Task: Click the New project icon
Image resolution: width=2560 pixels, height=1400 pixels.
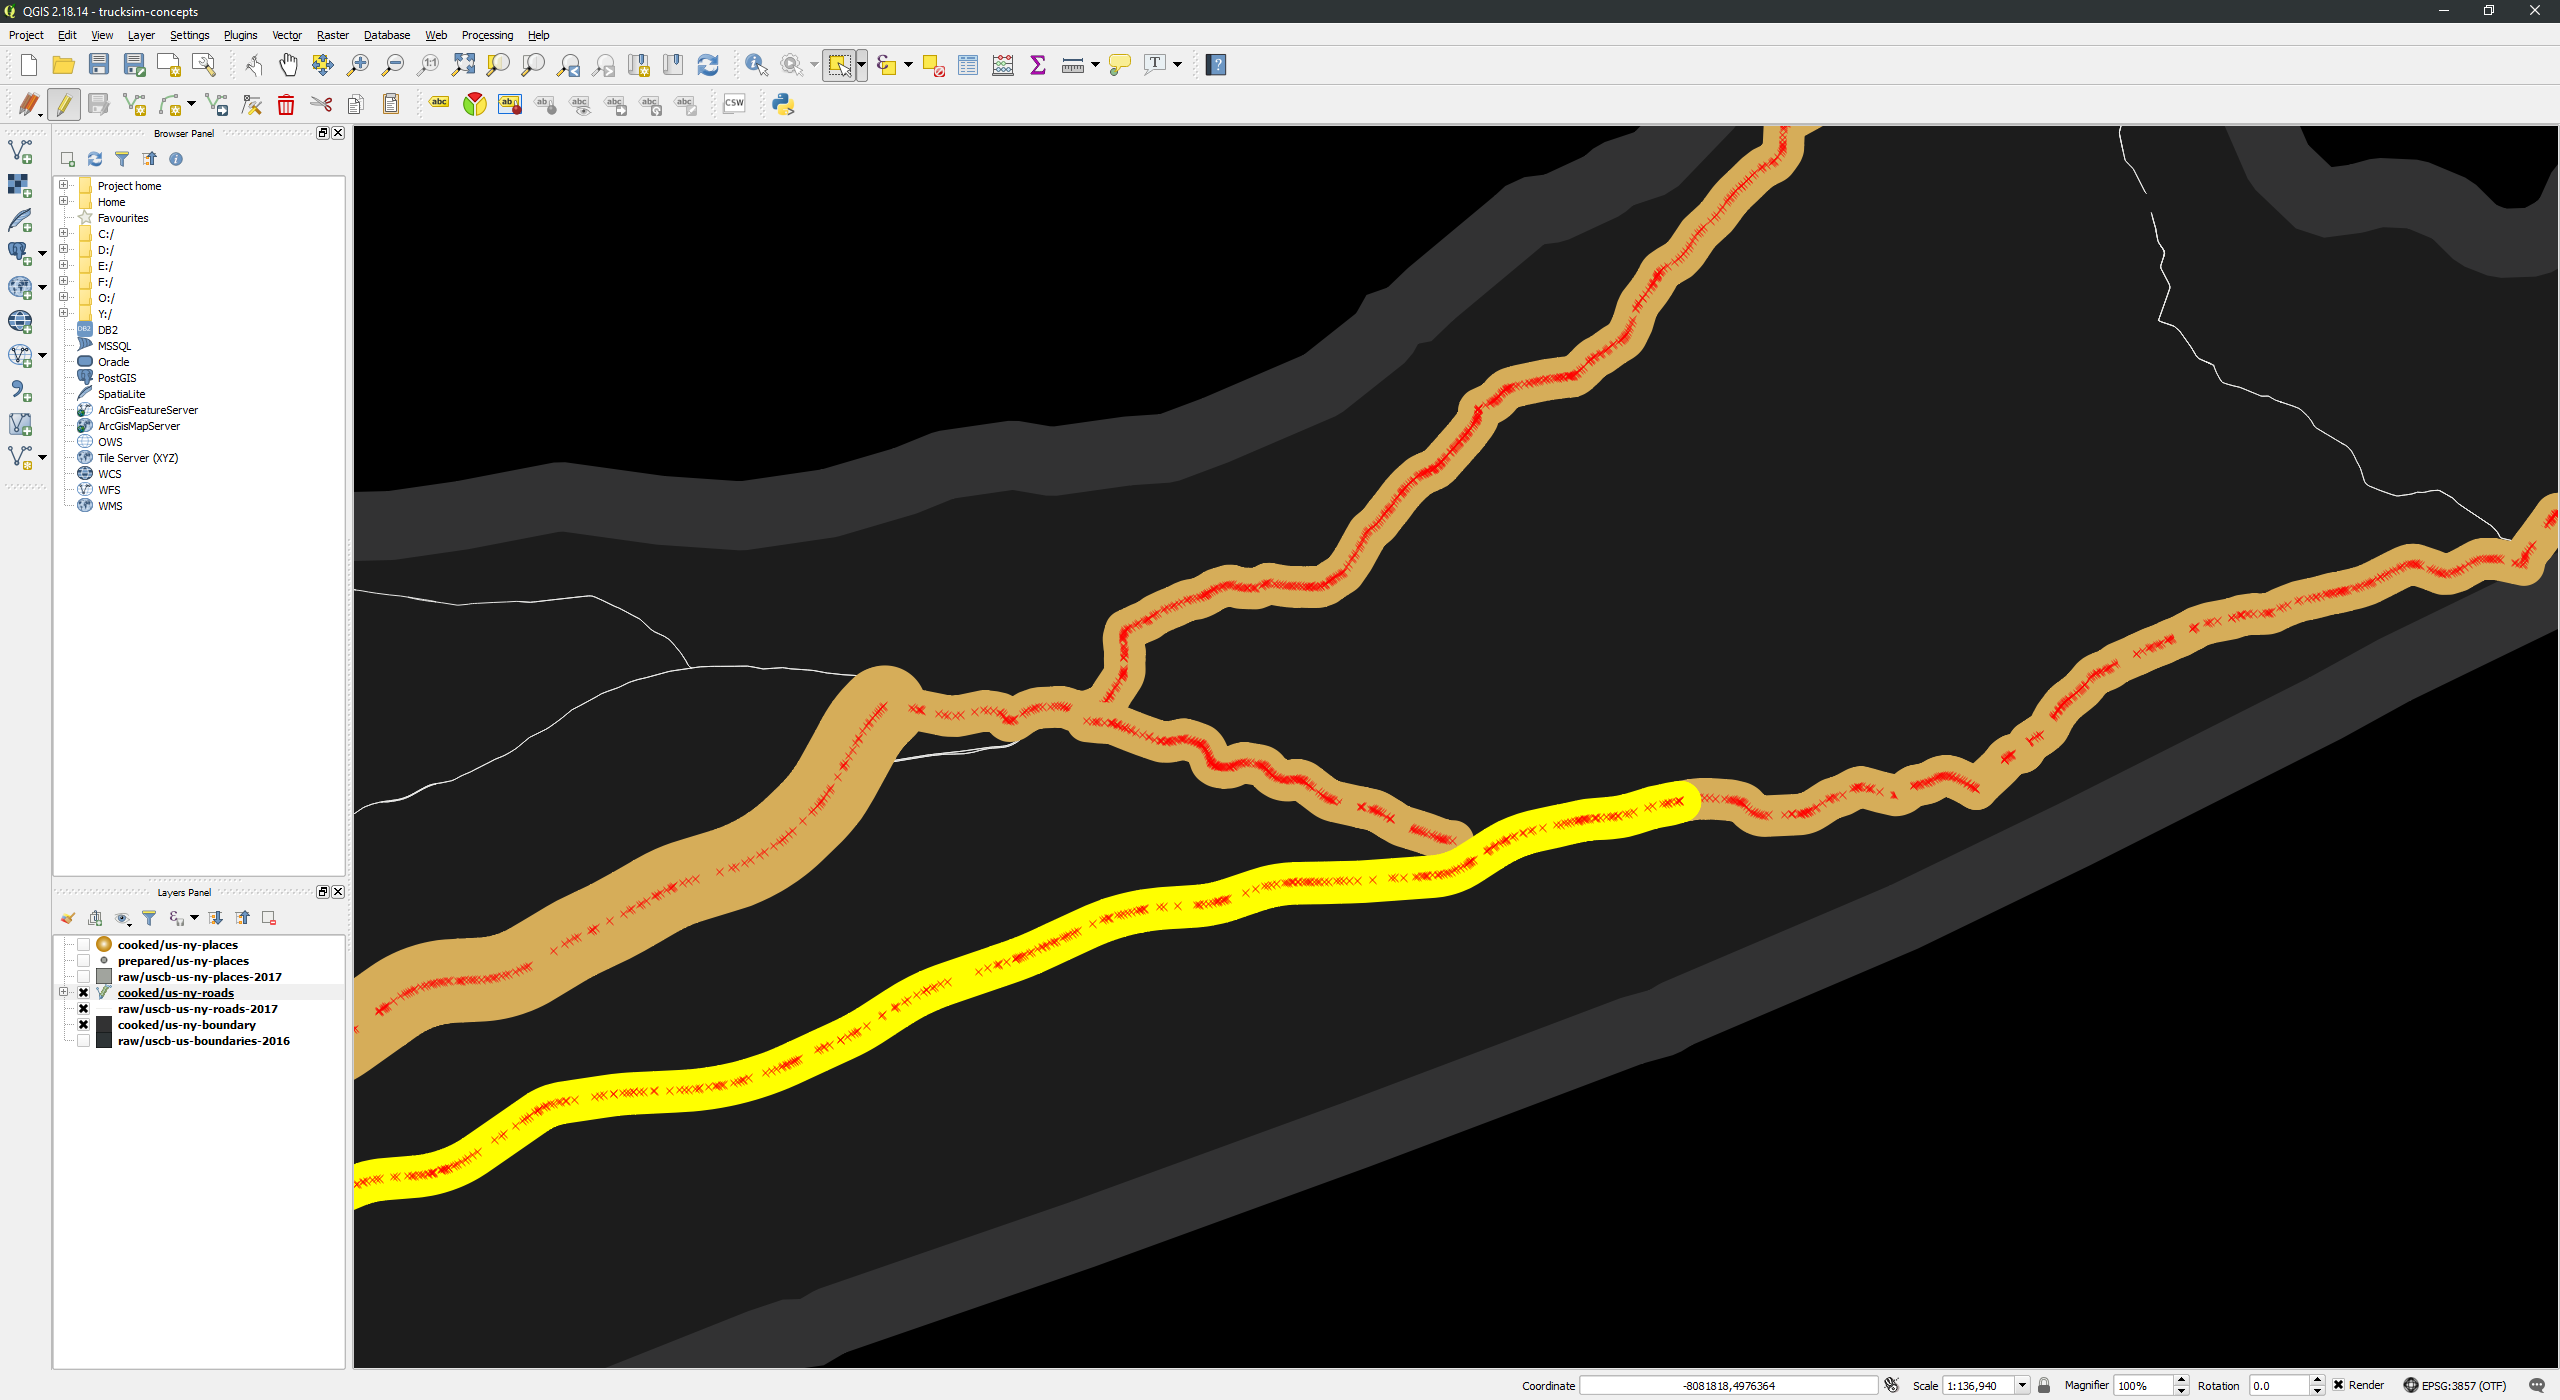Action: pyautogui.click(x=28, y=65)
